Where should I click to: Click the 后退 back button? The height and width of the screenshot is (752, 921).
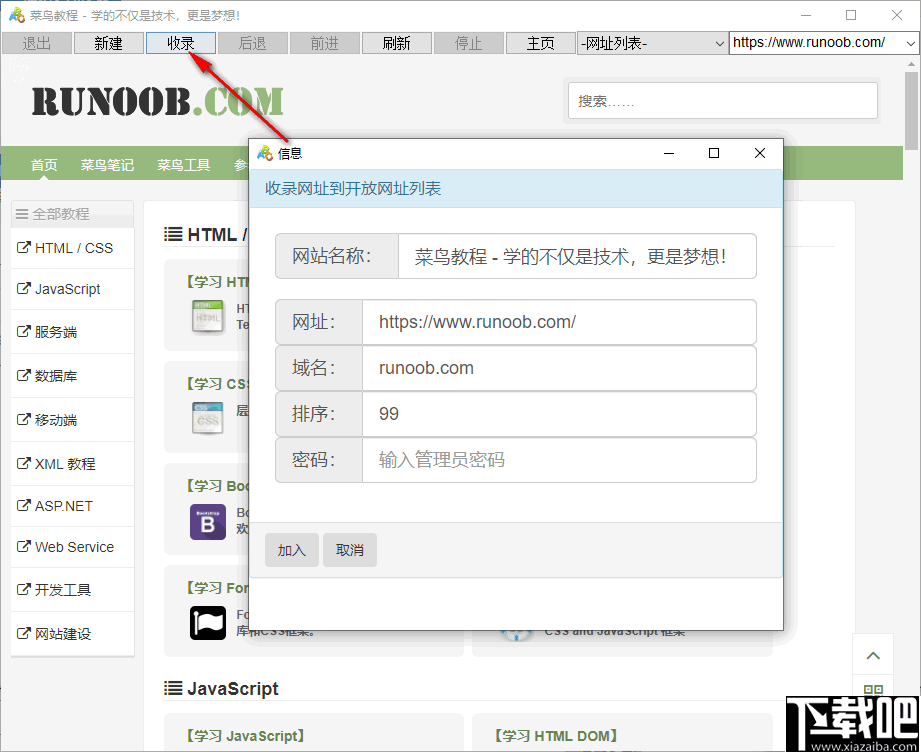click(253, 43)
